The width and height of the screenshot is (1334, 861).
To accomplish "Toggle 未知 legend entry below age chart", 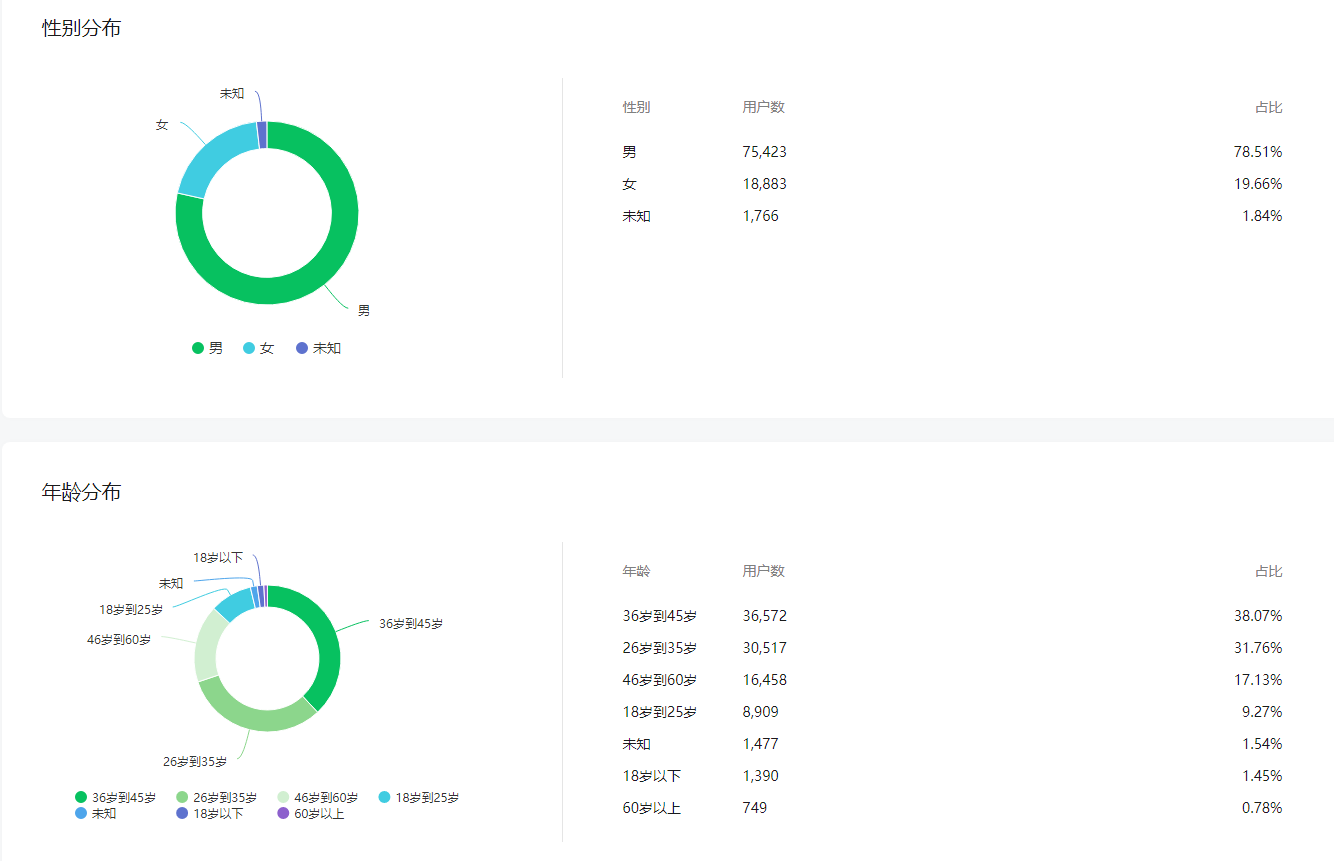I will click(96, 814).
